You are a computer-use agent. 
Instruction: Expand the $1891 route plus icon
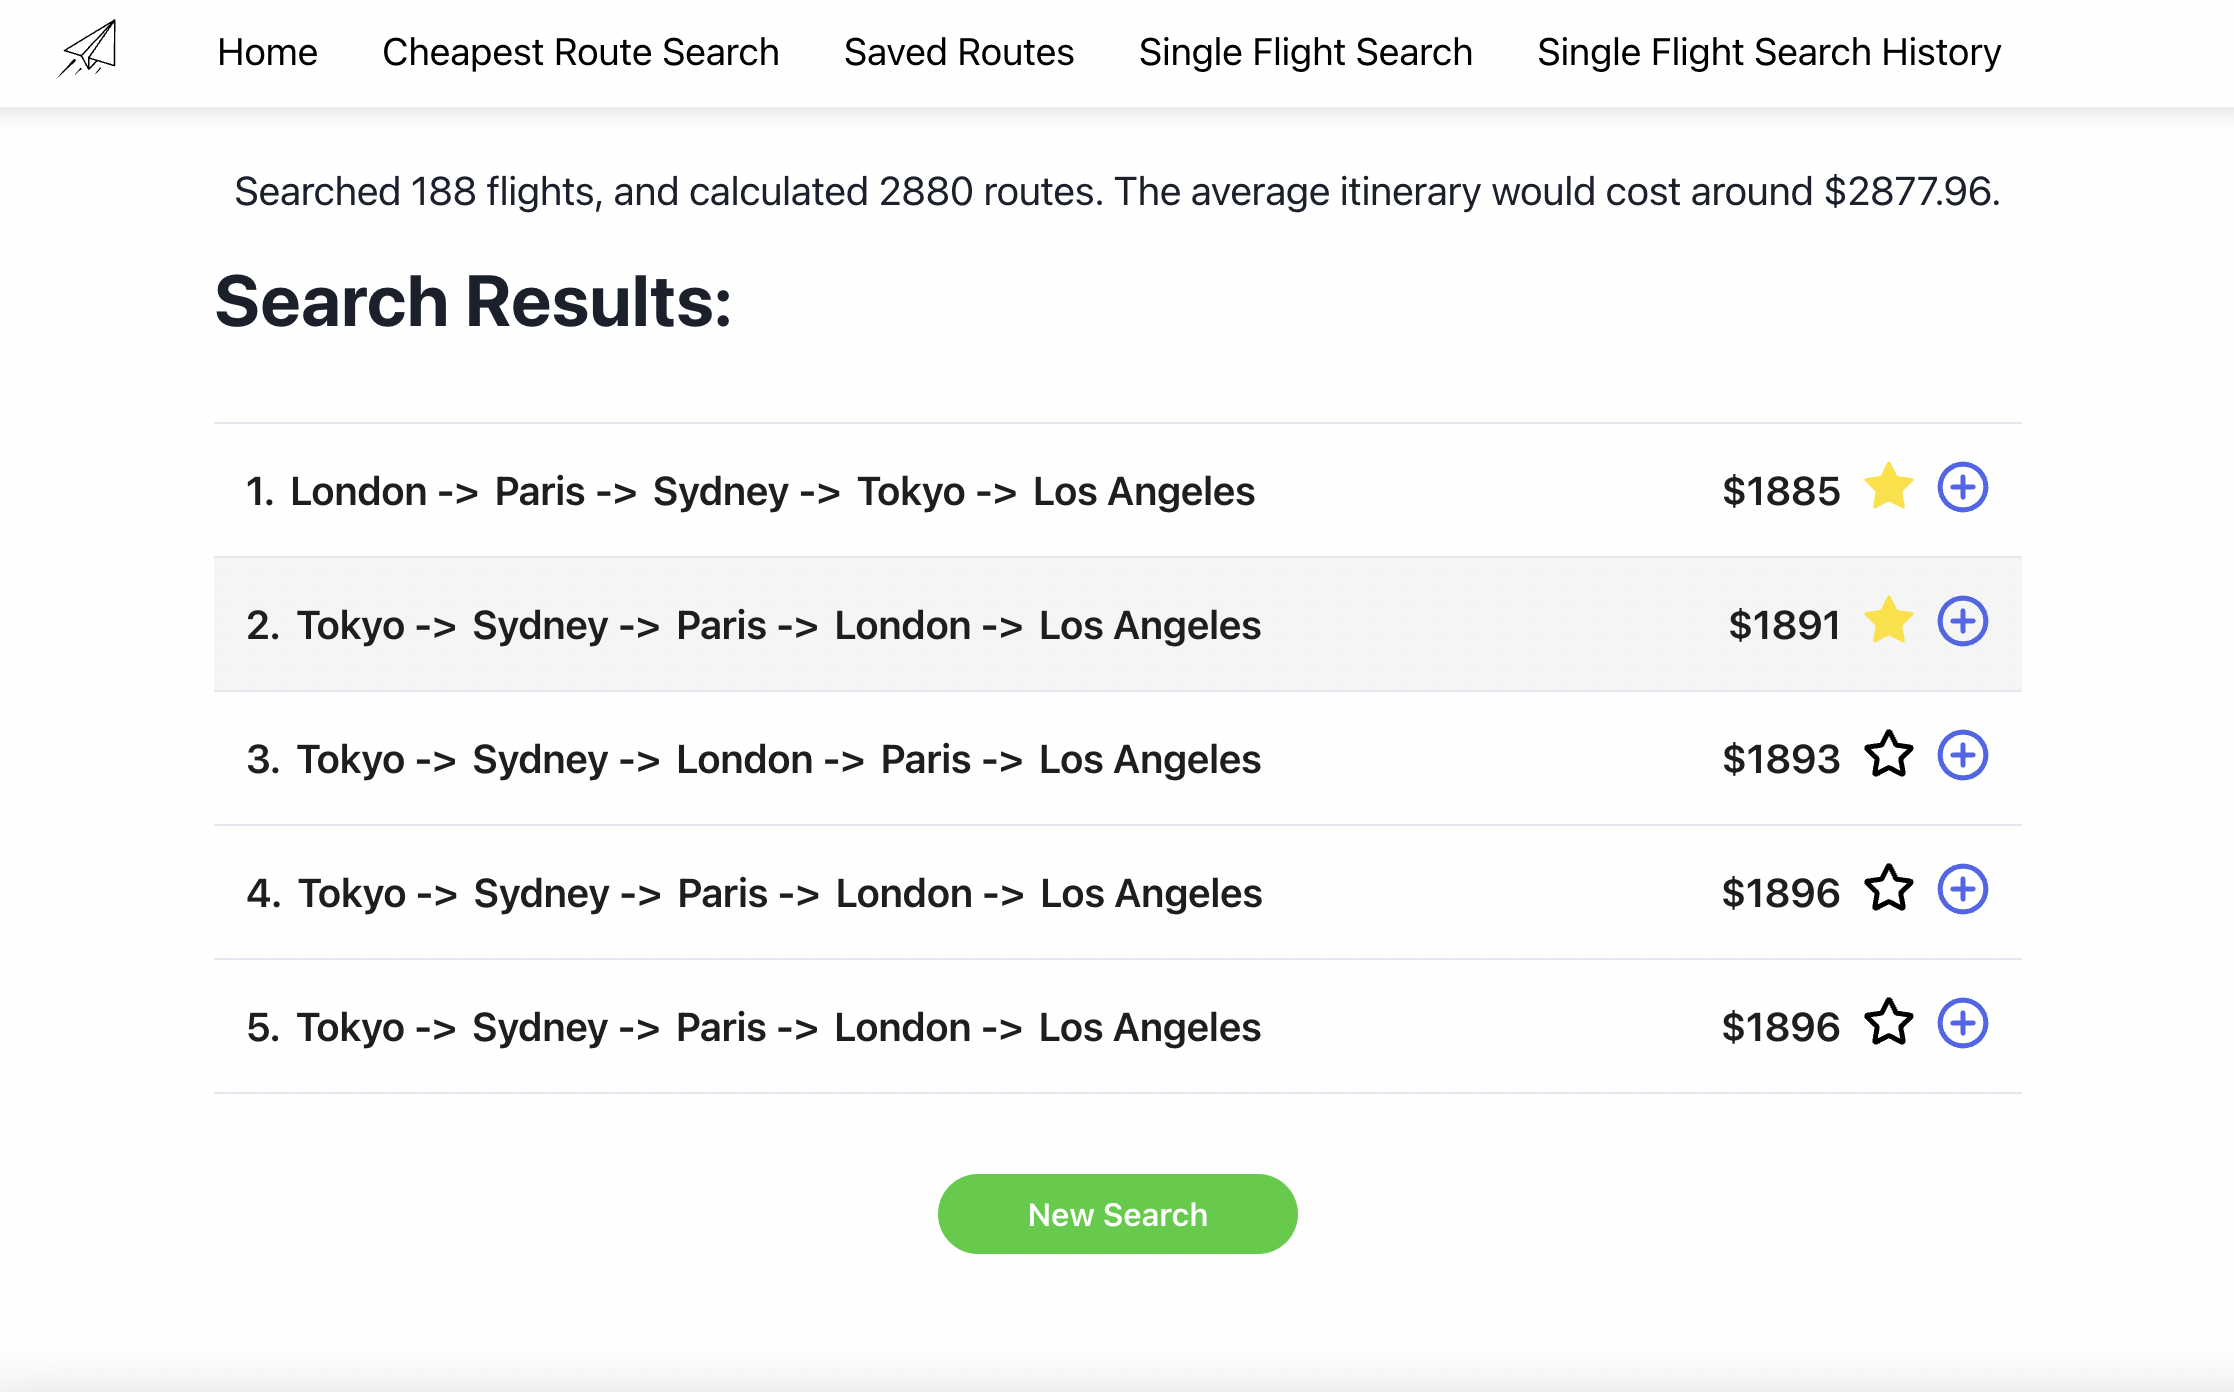(x=1962, y=622)
